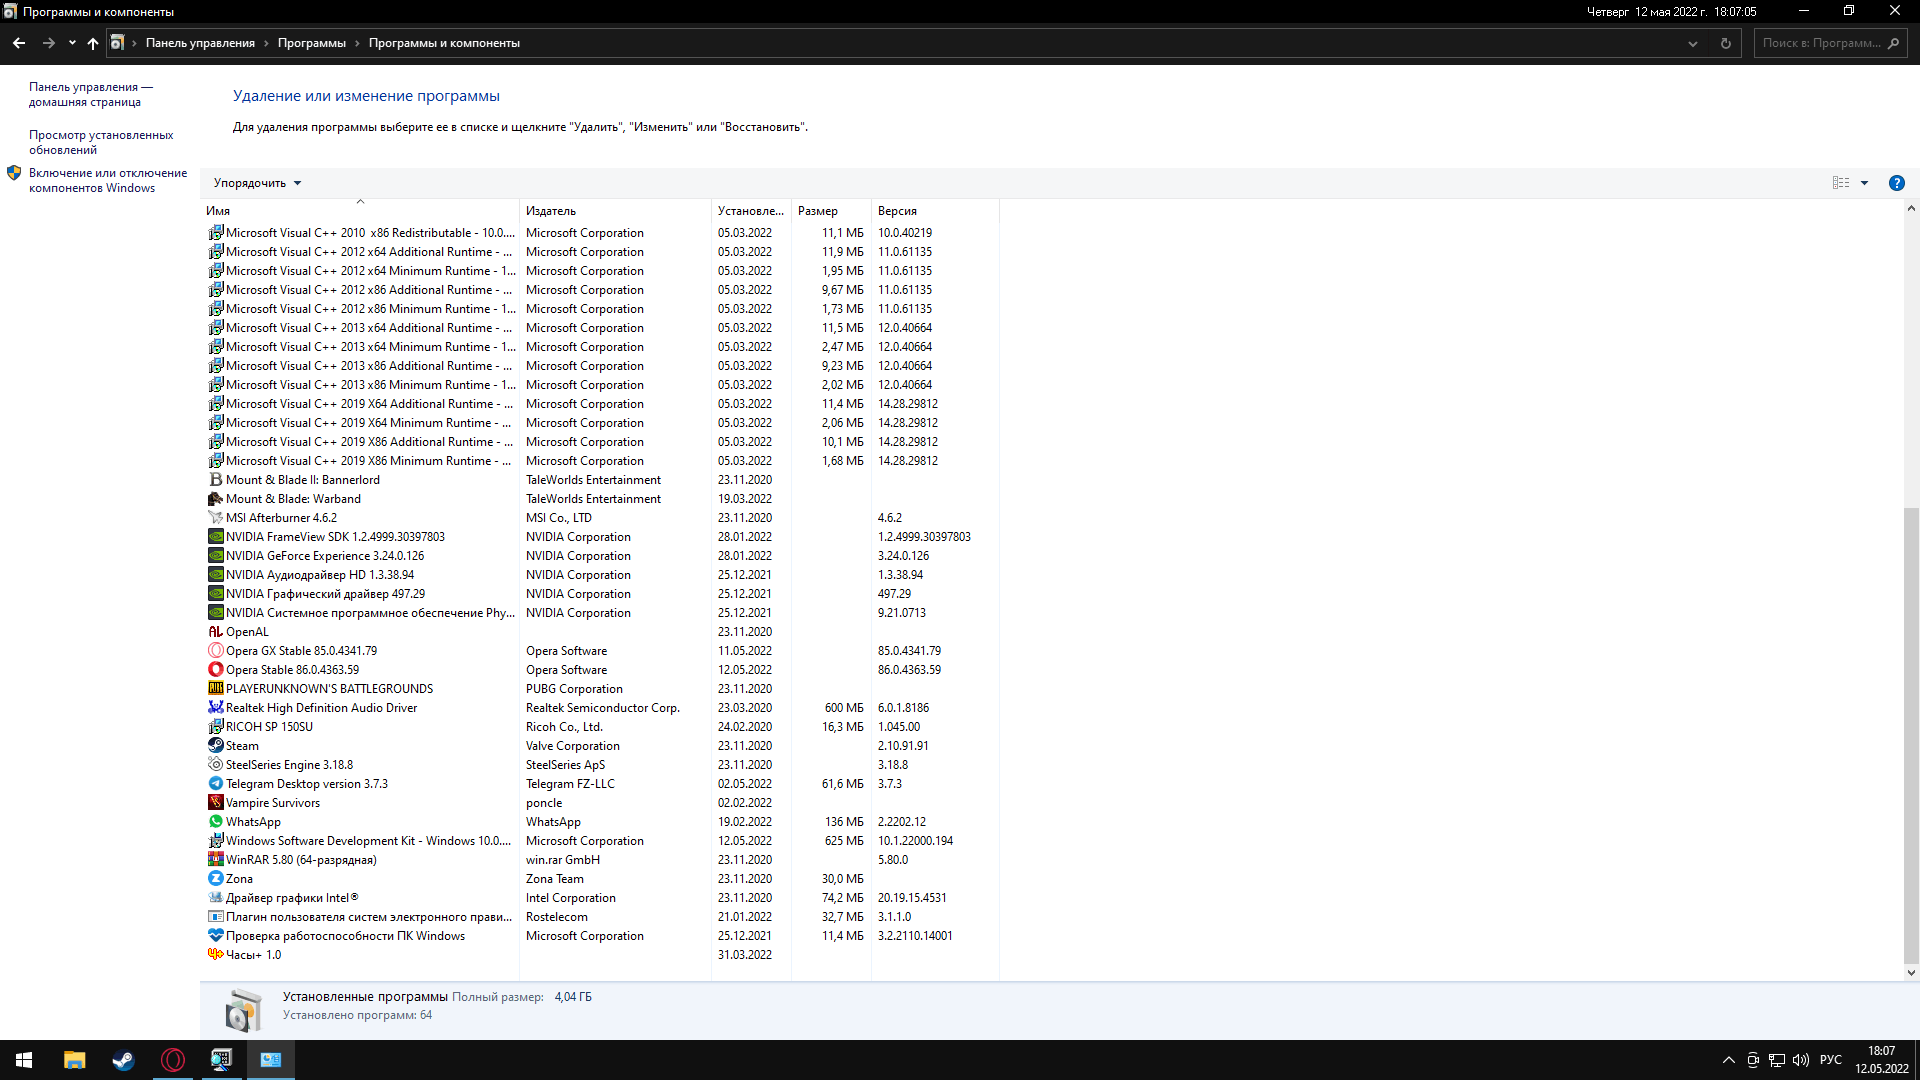Click the NVIDIA GeForce Experience icon
This screenshot has height=1080, width=1920.
(x=215, y=556)
